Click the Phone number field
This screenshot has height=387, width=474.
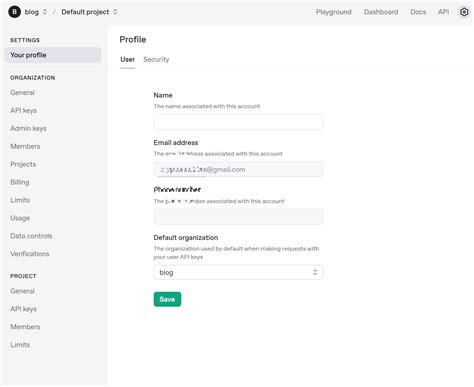(x=238, y=217)
